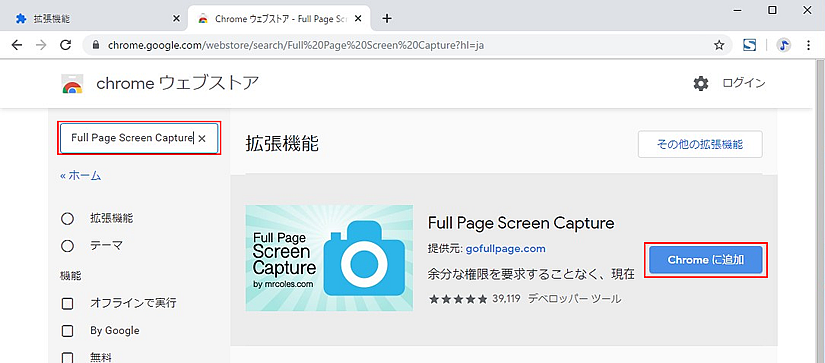Close the 拡張機能 tab

[176, 18]
